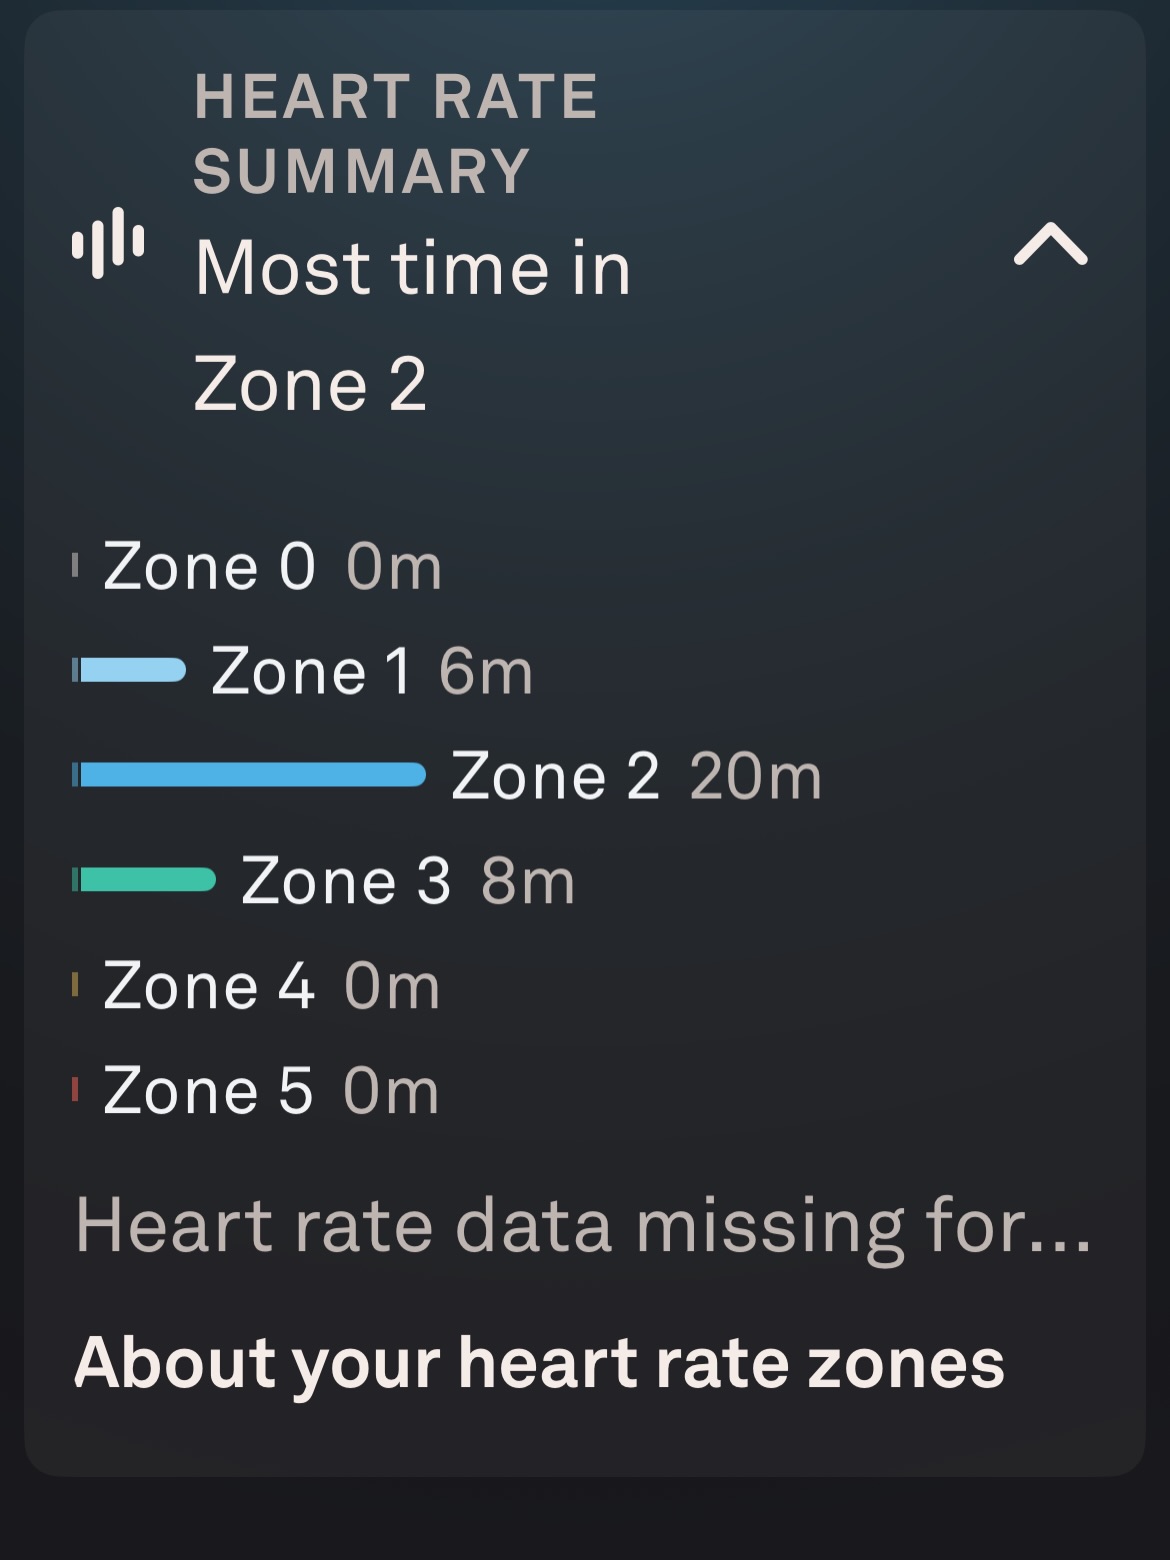Expand the truncated heart rate data missing message

pyautogui.click(x=583, y=1226)
